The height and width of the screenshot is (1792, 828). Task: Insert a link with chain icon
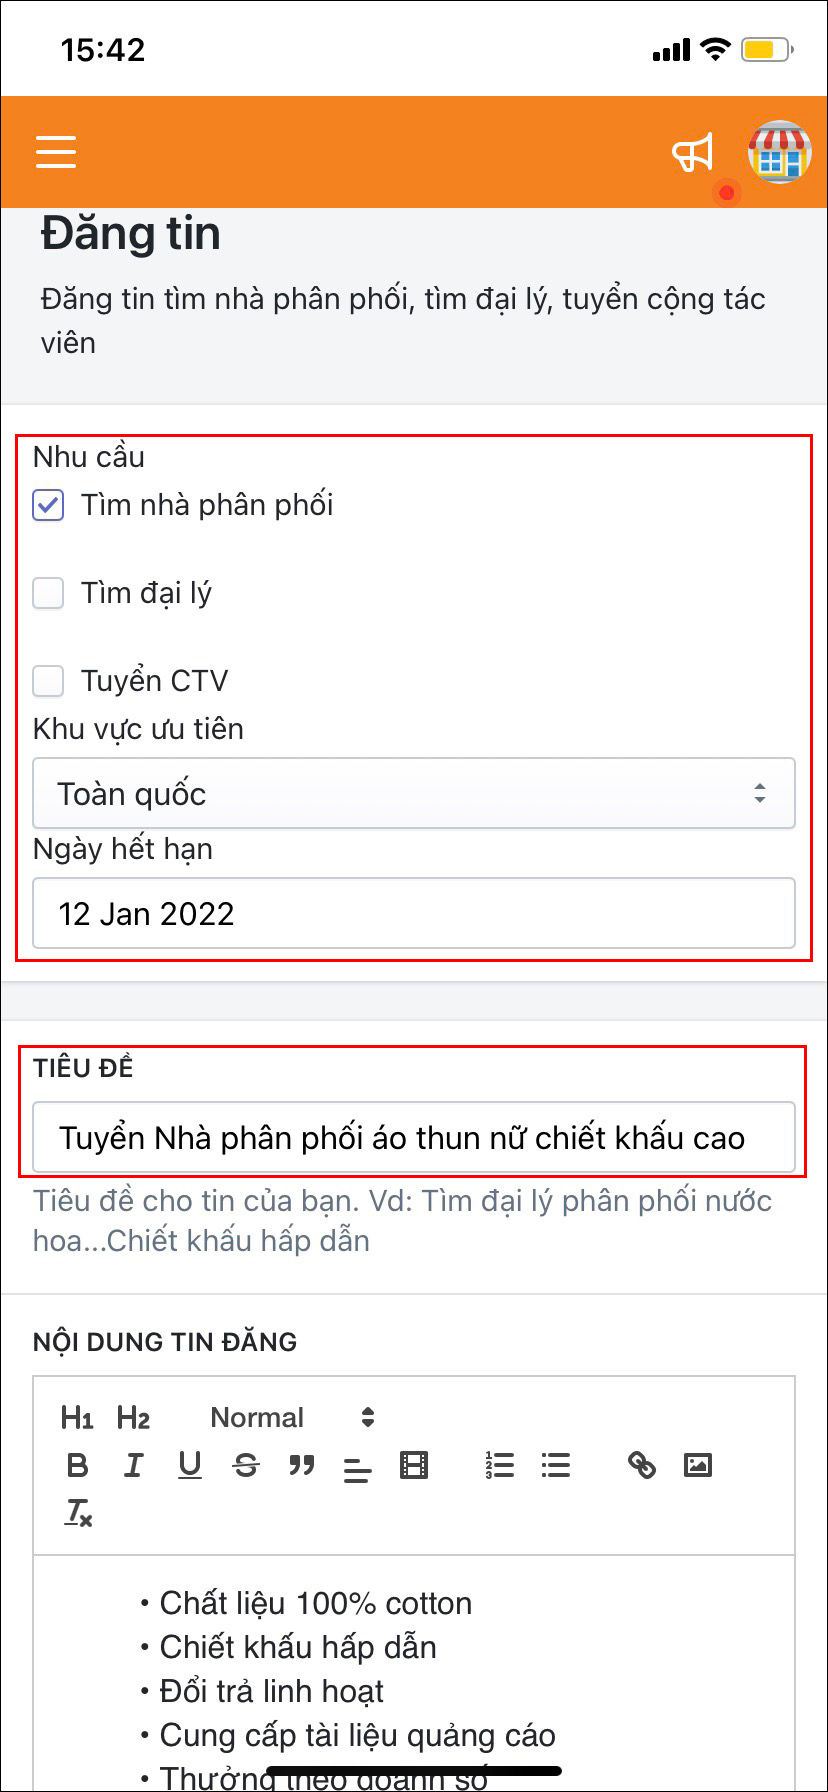coord(642,1466)
